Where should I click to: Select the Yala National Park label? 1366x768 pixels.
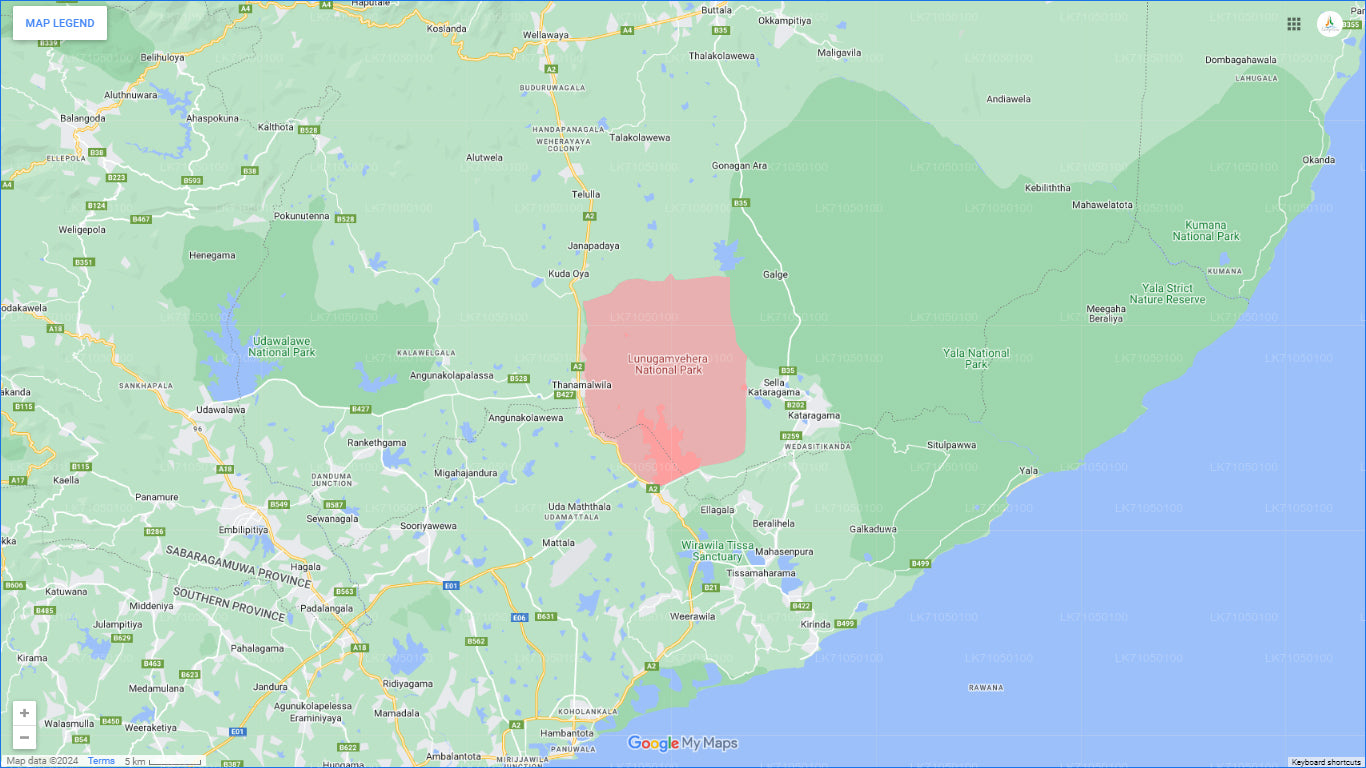(x=976, y=358)
